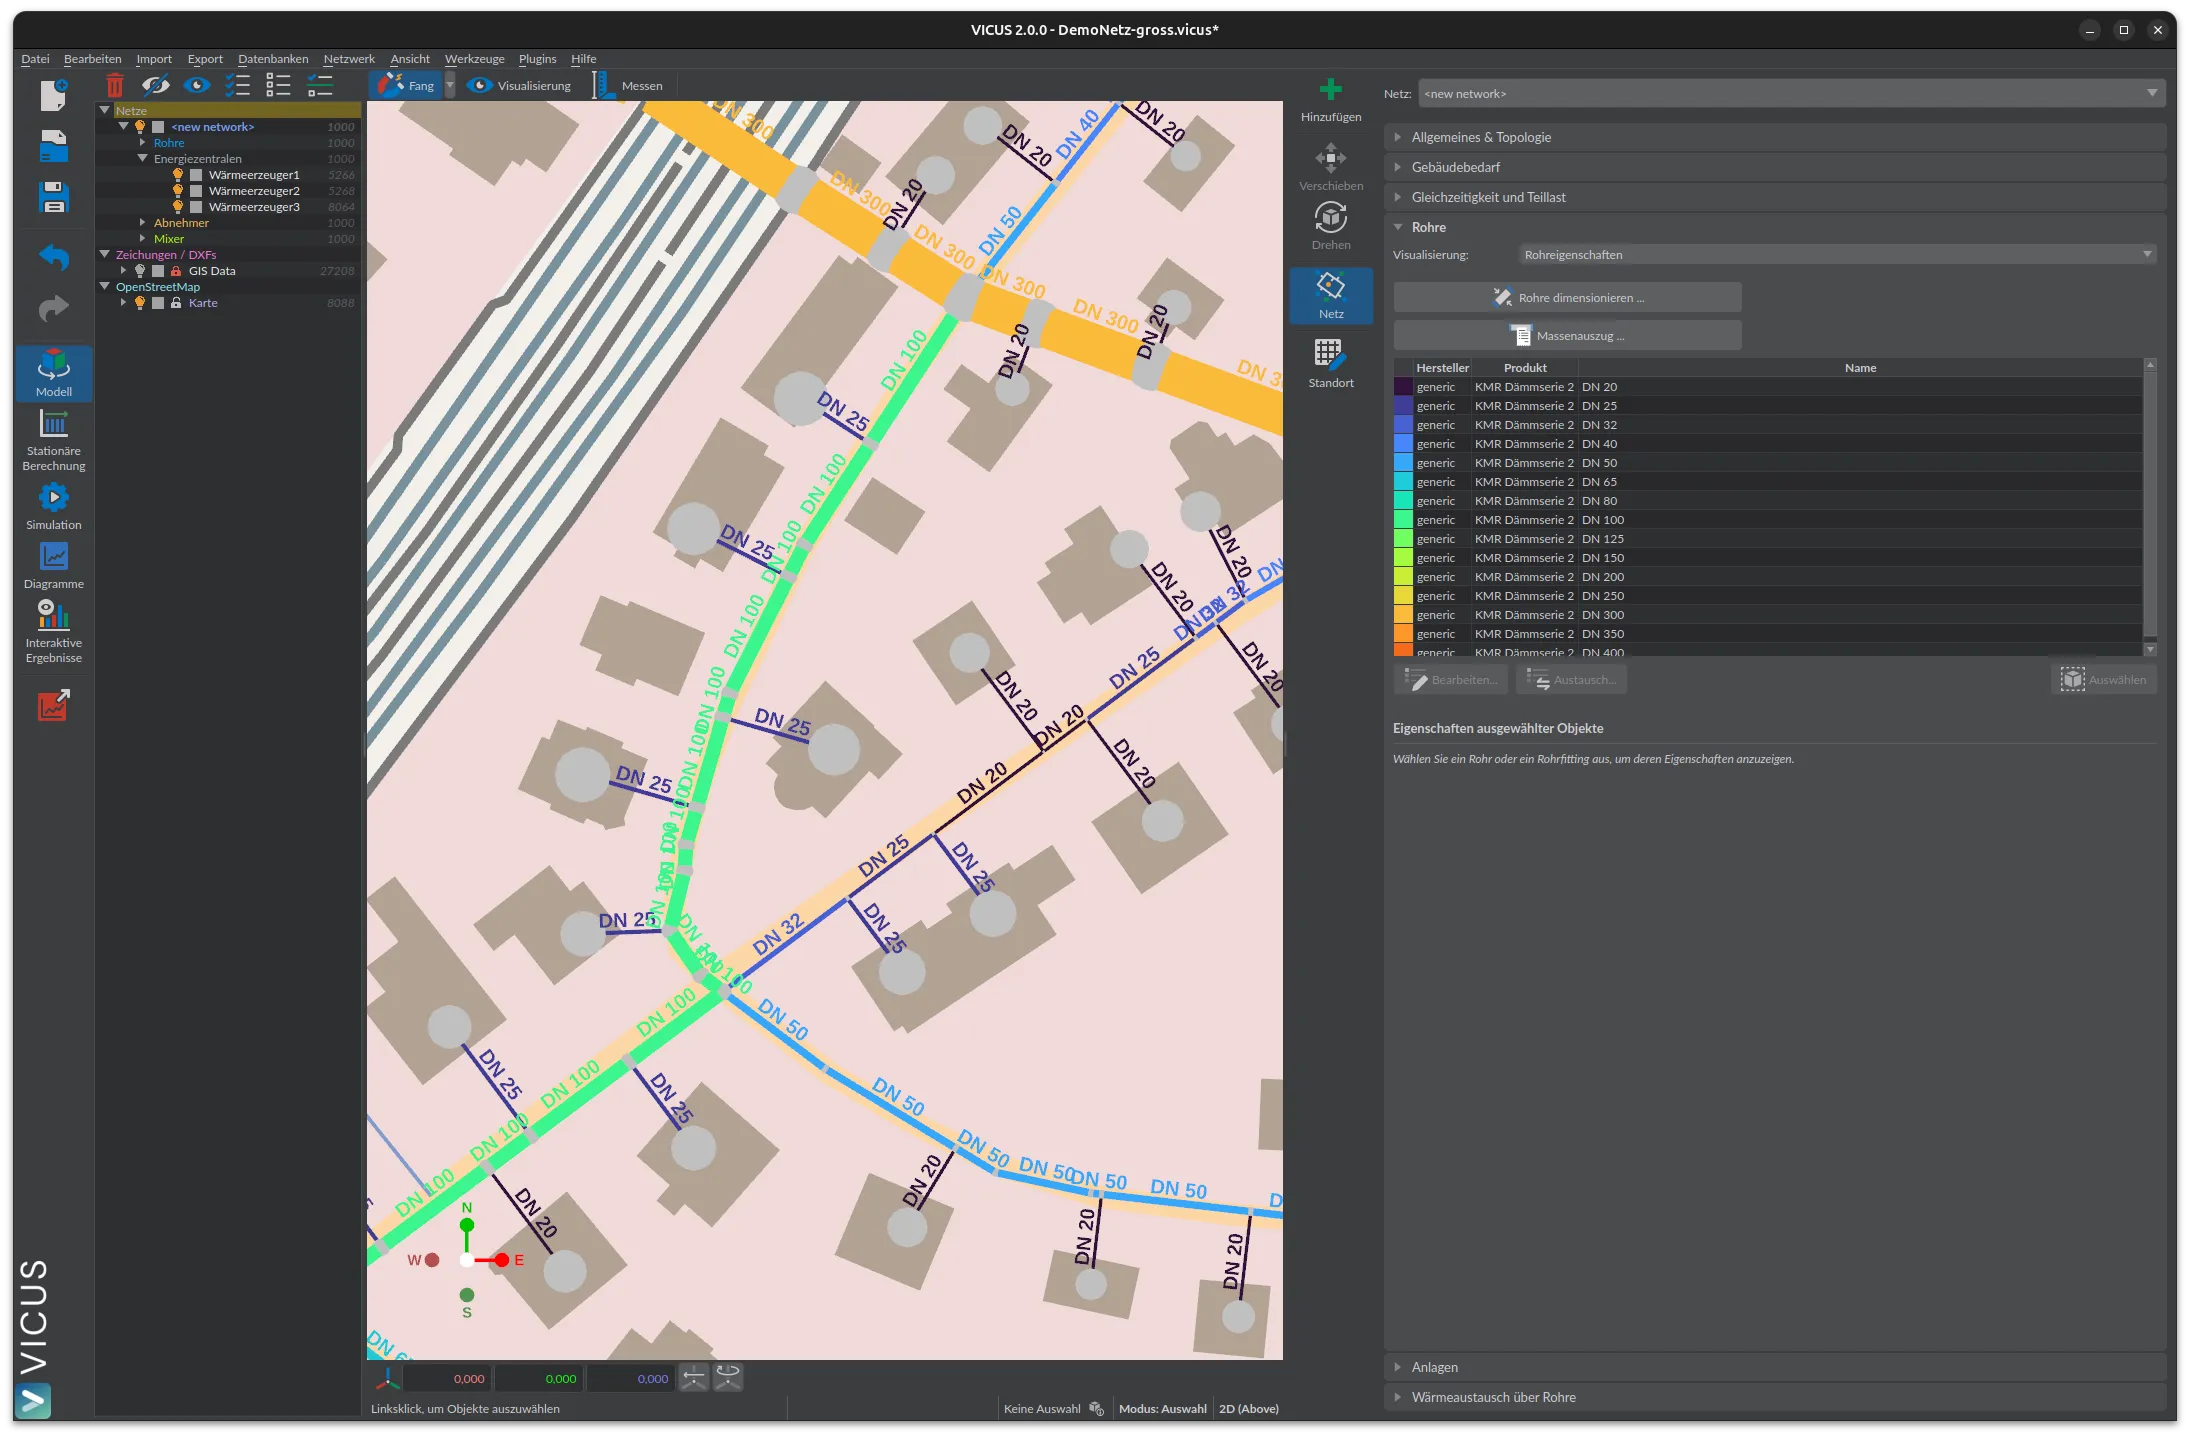
Task: Switch to the Modell view
Action: click(x=54, y=374)
